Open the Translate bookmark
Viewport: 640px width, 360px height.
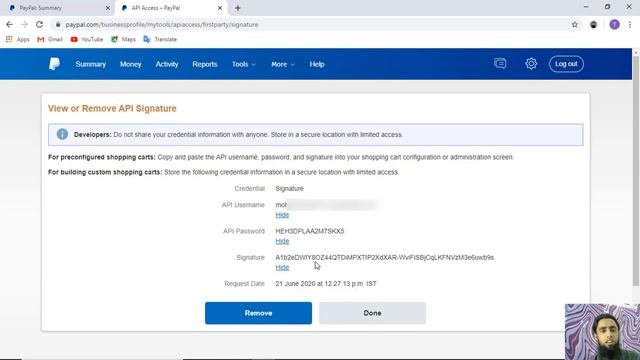click(x=160, y=39)
